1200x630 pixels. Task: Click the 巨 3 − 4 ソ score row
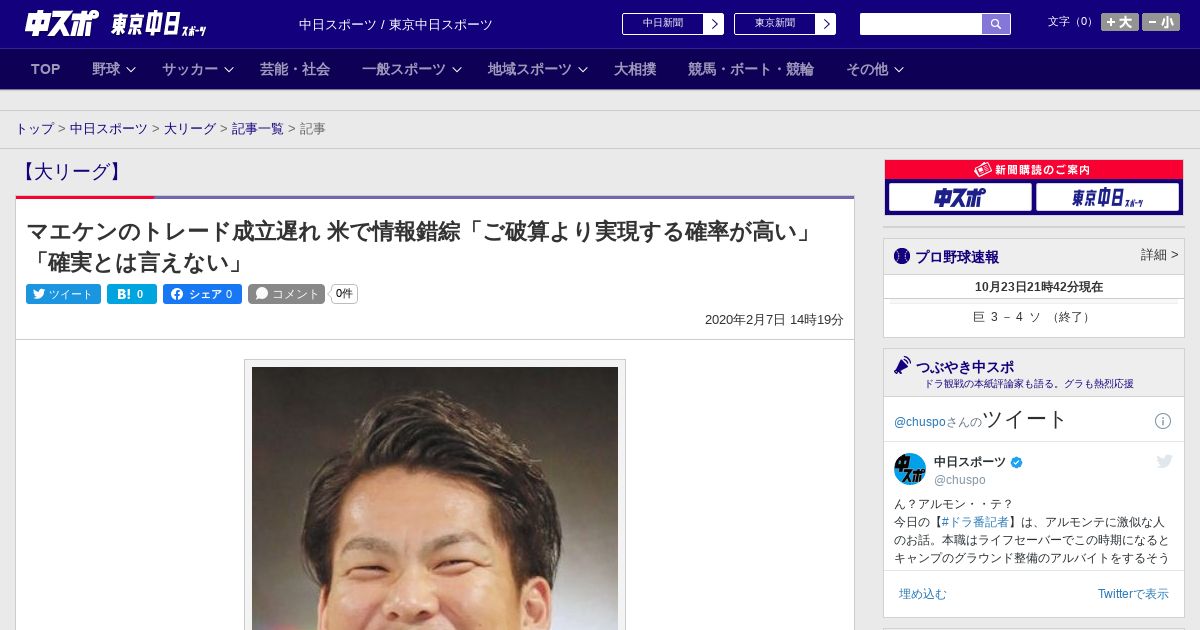click(1033, 317)
